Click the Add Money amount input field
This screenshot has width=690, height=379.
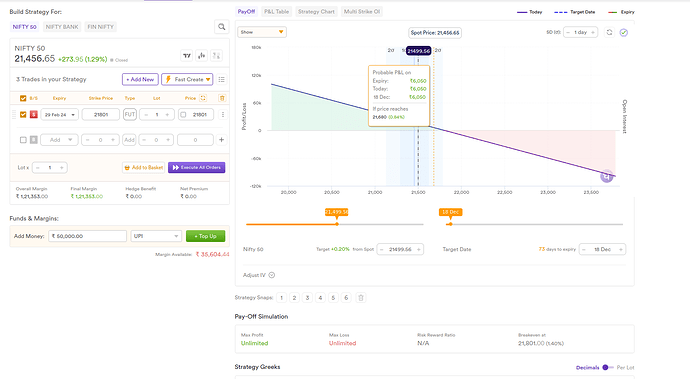pos(88,236)
